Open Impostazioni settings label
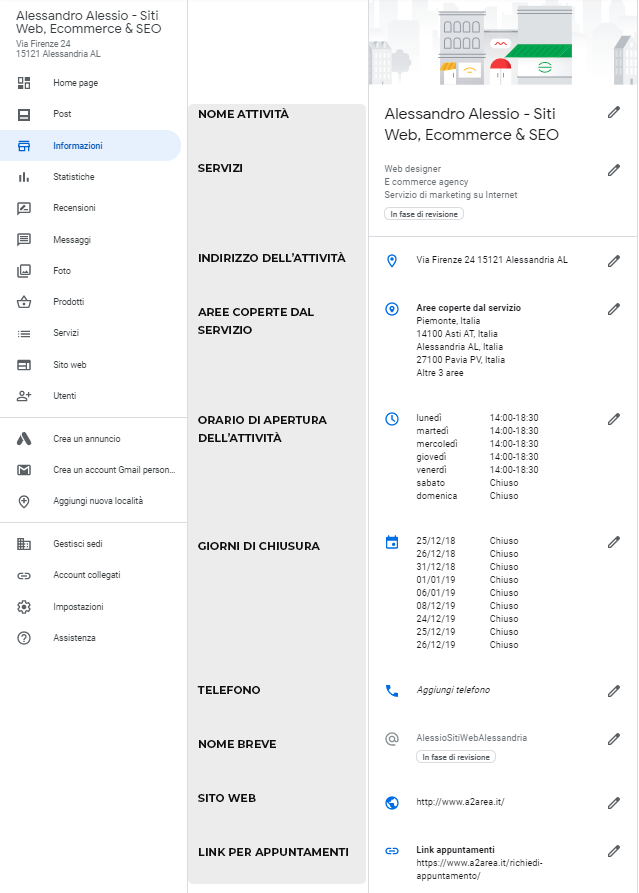 [x=78, y=607]
